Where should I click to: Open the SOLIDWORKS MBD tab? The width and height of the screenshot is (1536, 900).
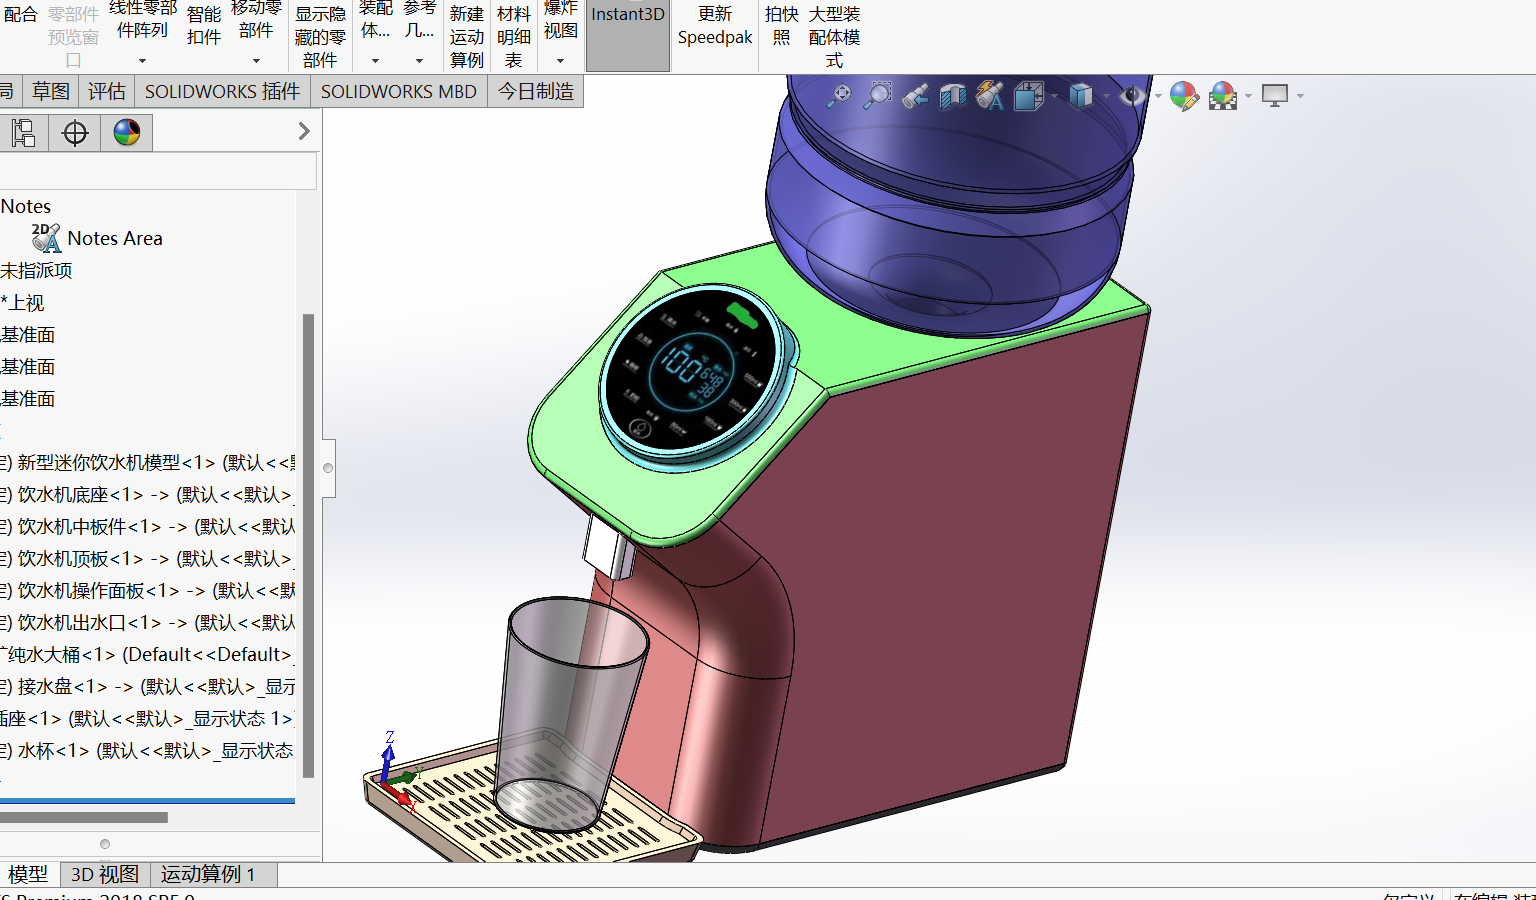click(399, 91)
